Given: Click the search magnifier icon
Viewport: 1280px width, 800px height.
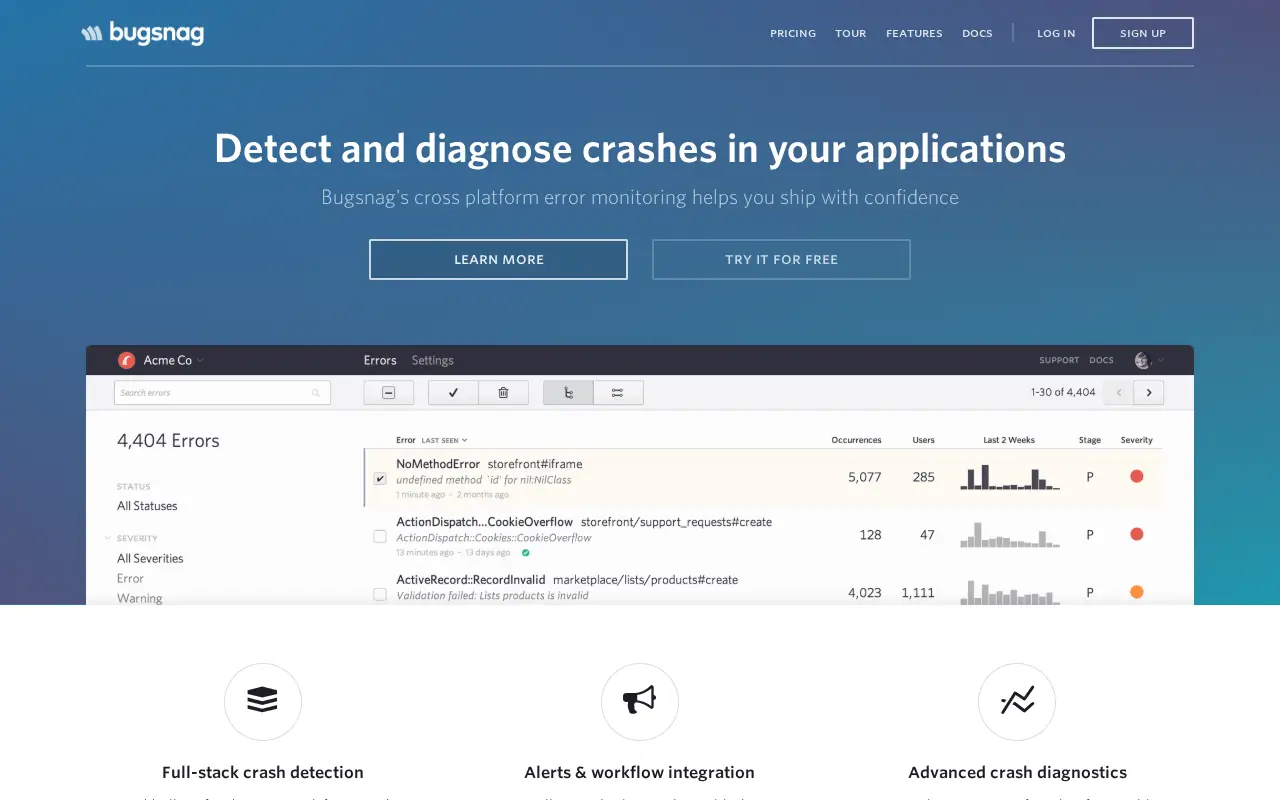Looking at the screenshot, I should [316, 393].
